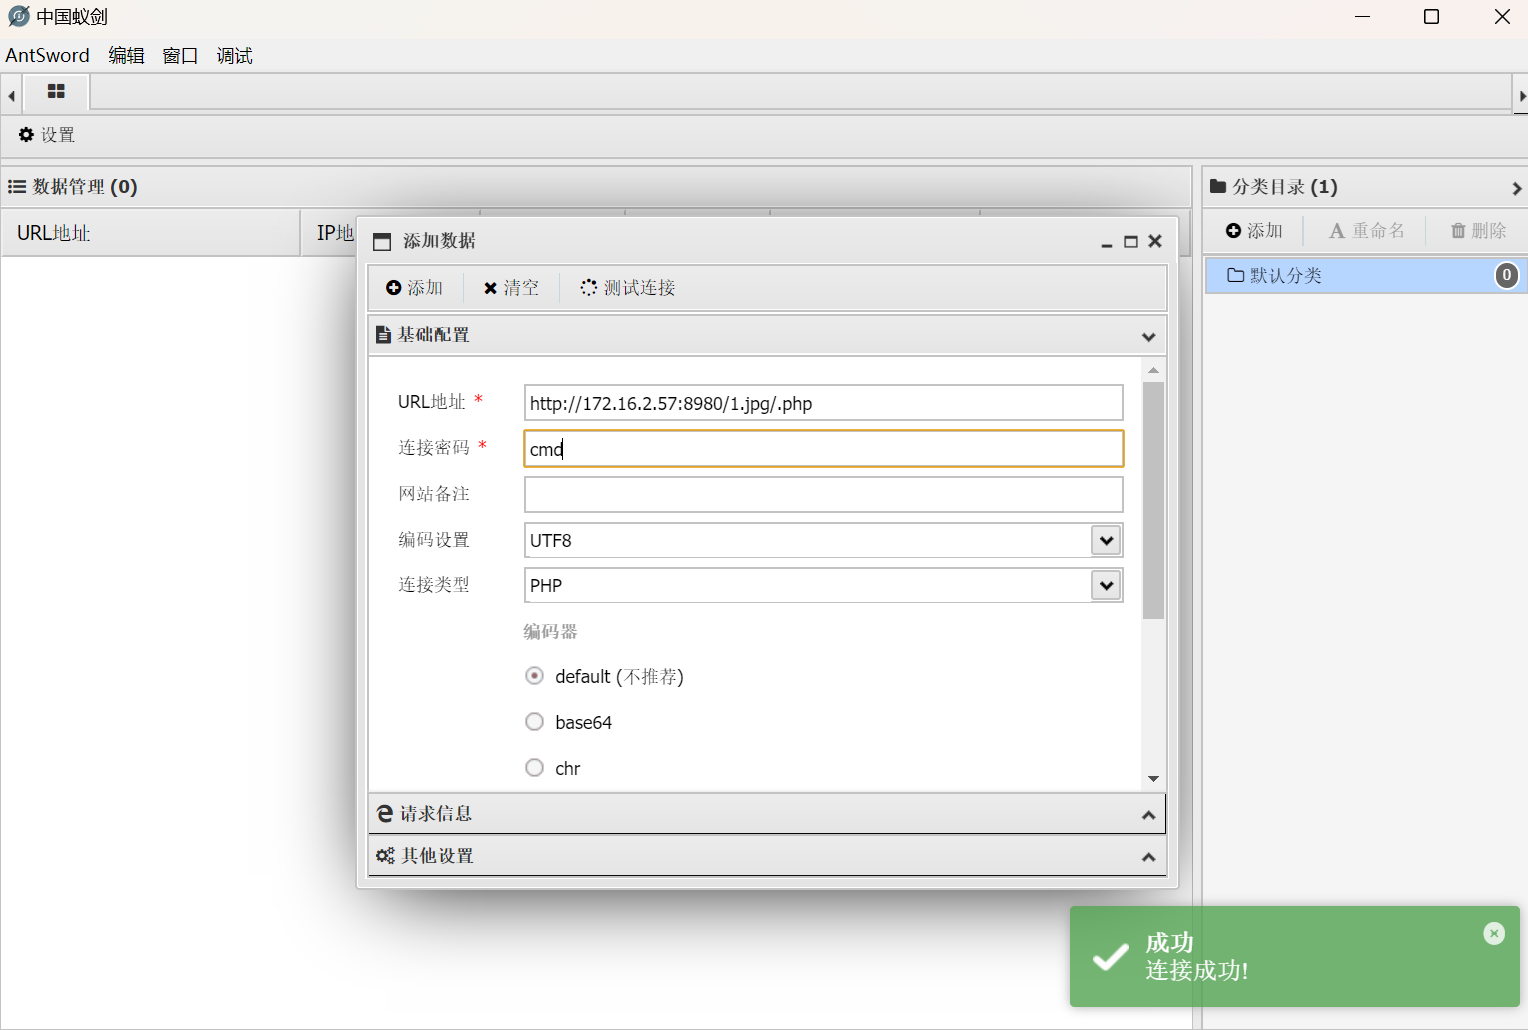The width and height of the screenshot is (1528, 1030).
Task: Open the home grid tab icon
Action: (56, 92)
